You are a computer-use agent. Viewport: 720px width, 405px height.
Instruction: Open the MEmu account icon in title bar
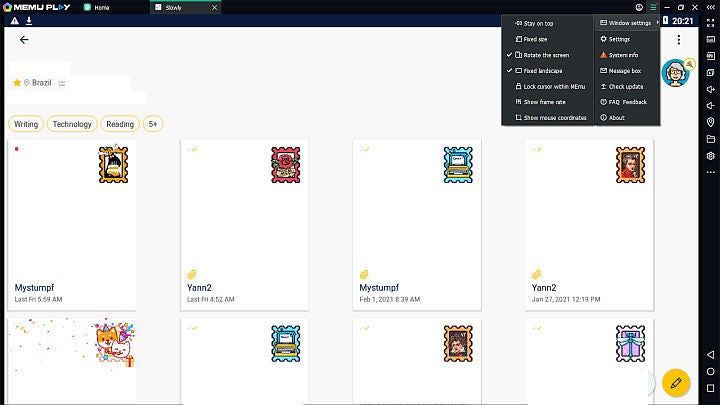639,7
